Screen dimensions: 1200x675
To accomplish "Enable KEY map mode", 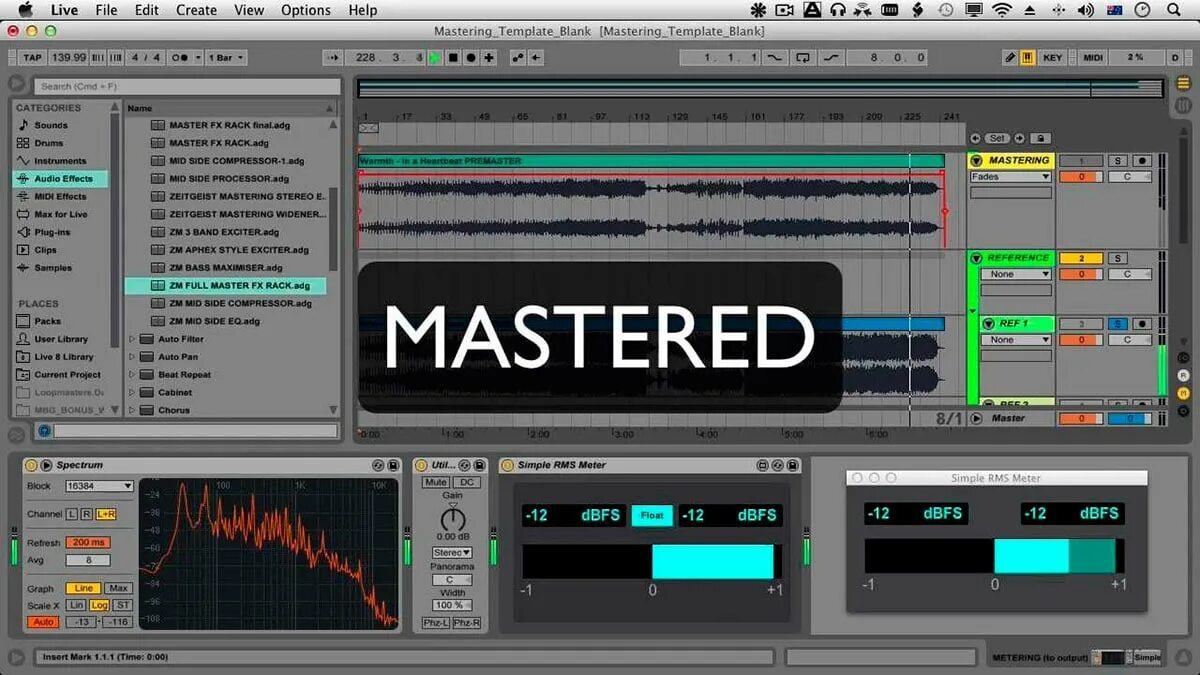I will (x=1053, y=58).
